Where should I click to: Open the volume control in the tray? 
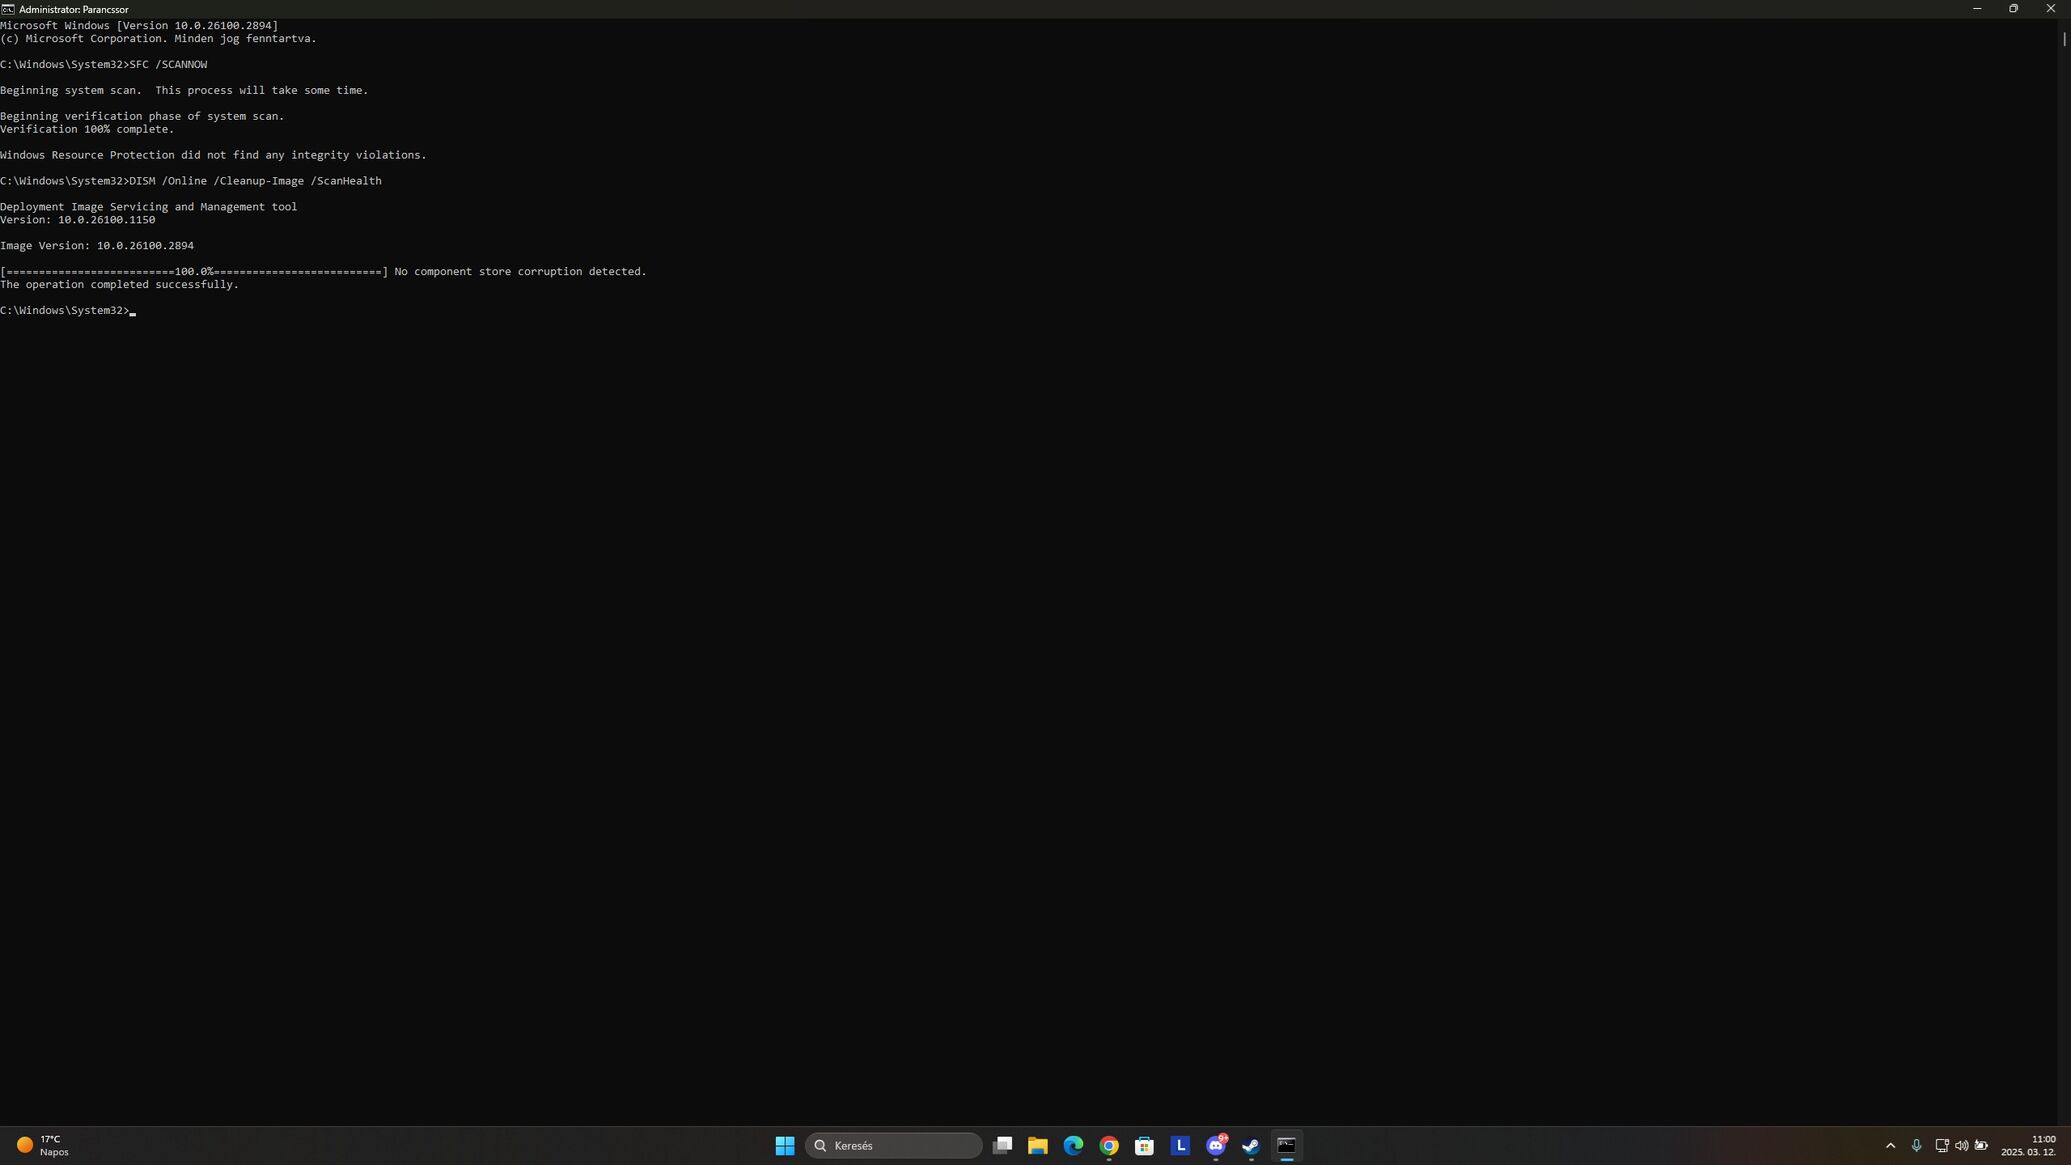[x=1961, y=1145]
